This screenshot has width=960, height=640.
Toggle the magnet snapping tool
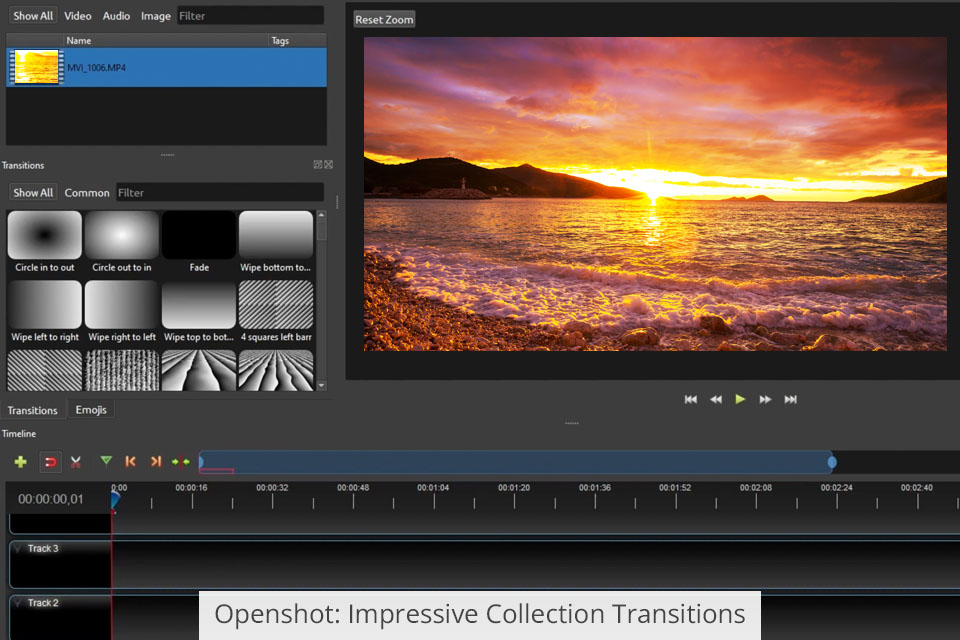click(50, 461)
